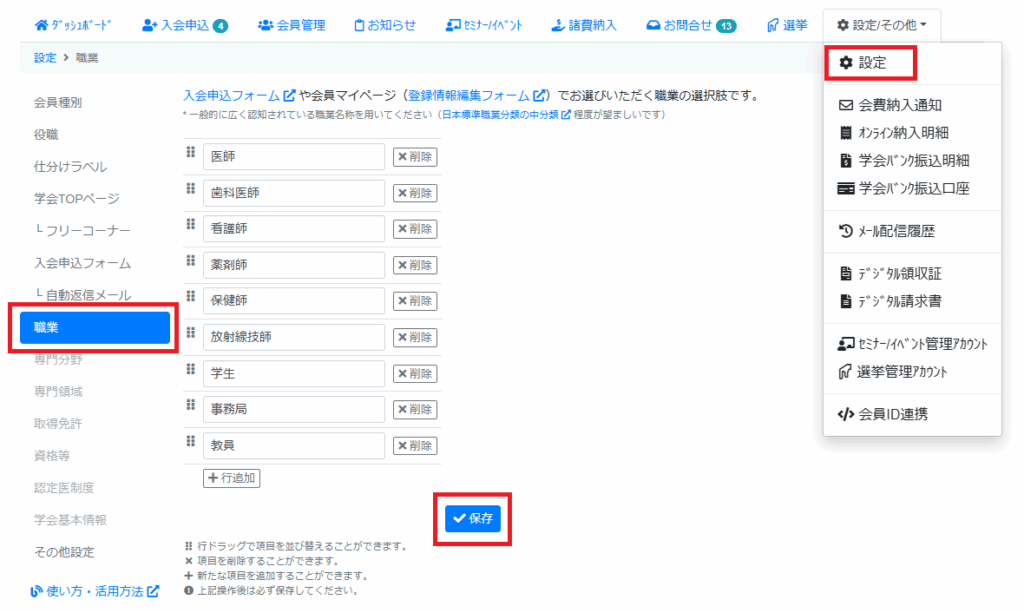This screenshot has height=613, width=1024.
Task: Open 学会バンク振込口座 card icon item
Action: (845, 188)
